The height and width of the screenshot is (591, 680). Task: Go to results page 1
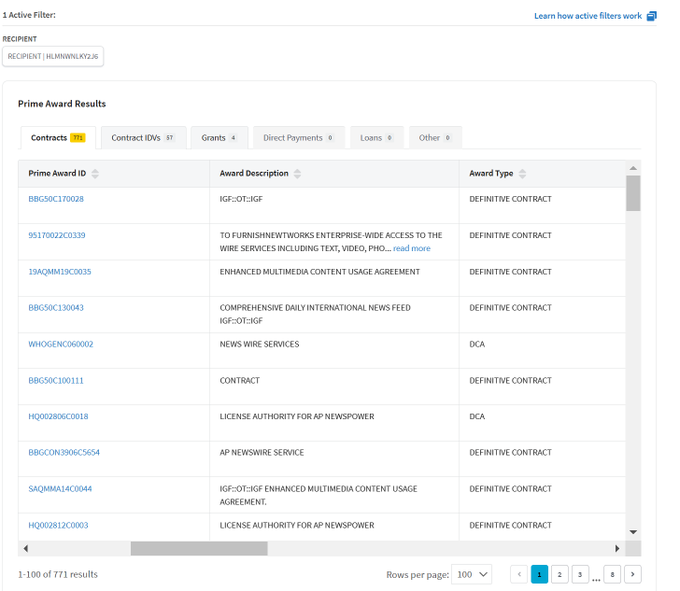[539, 574]
